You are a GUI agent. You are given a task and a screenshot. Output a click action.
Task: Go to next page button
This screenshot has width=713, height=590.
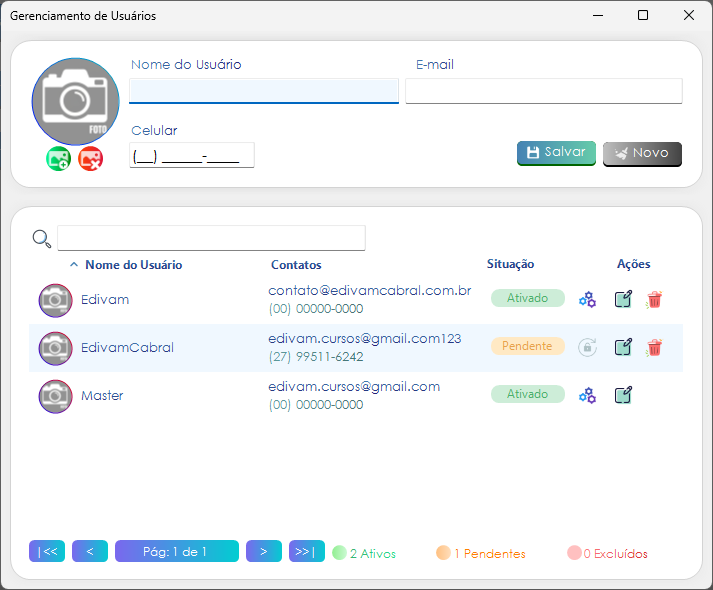coord(264,551)
